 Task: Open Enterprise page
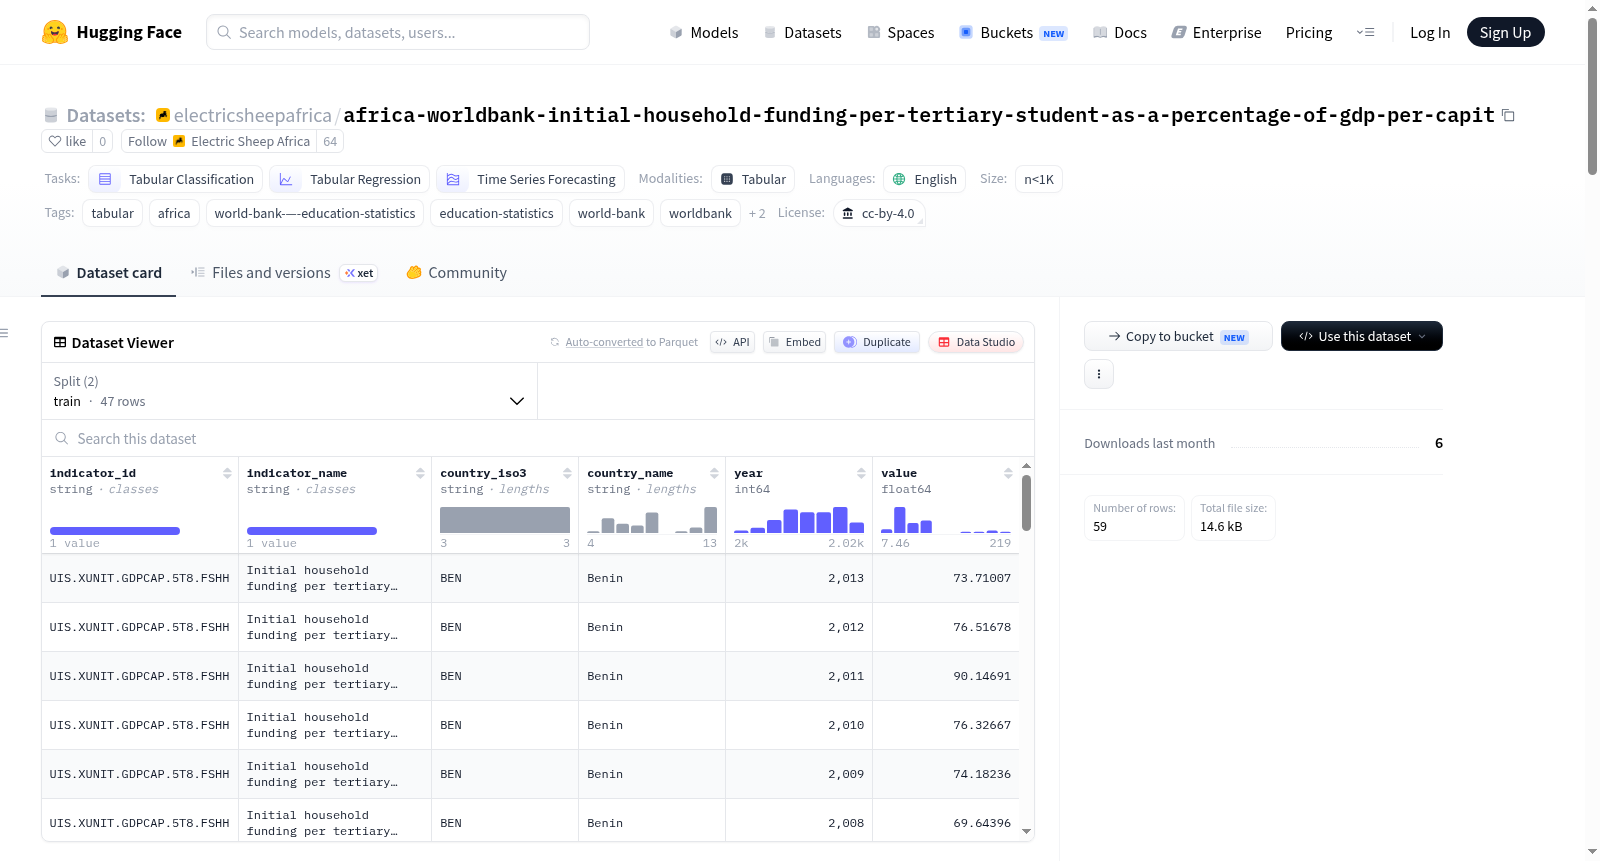(x=1217, y=33)
